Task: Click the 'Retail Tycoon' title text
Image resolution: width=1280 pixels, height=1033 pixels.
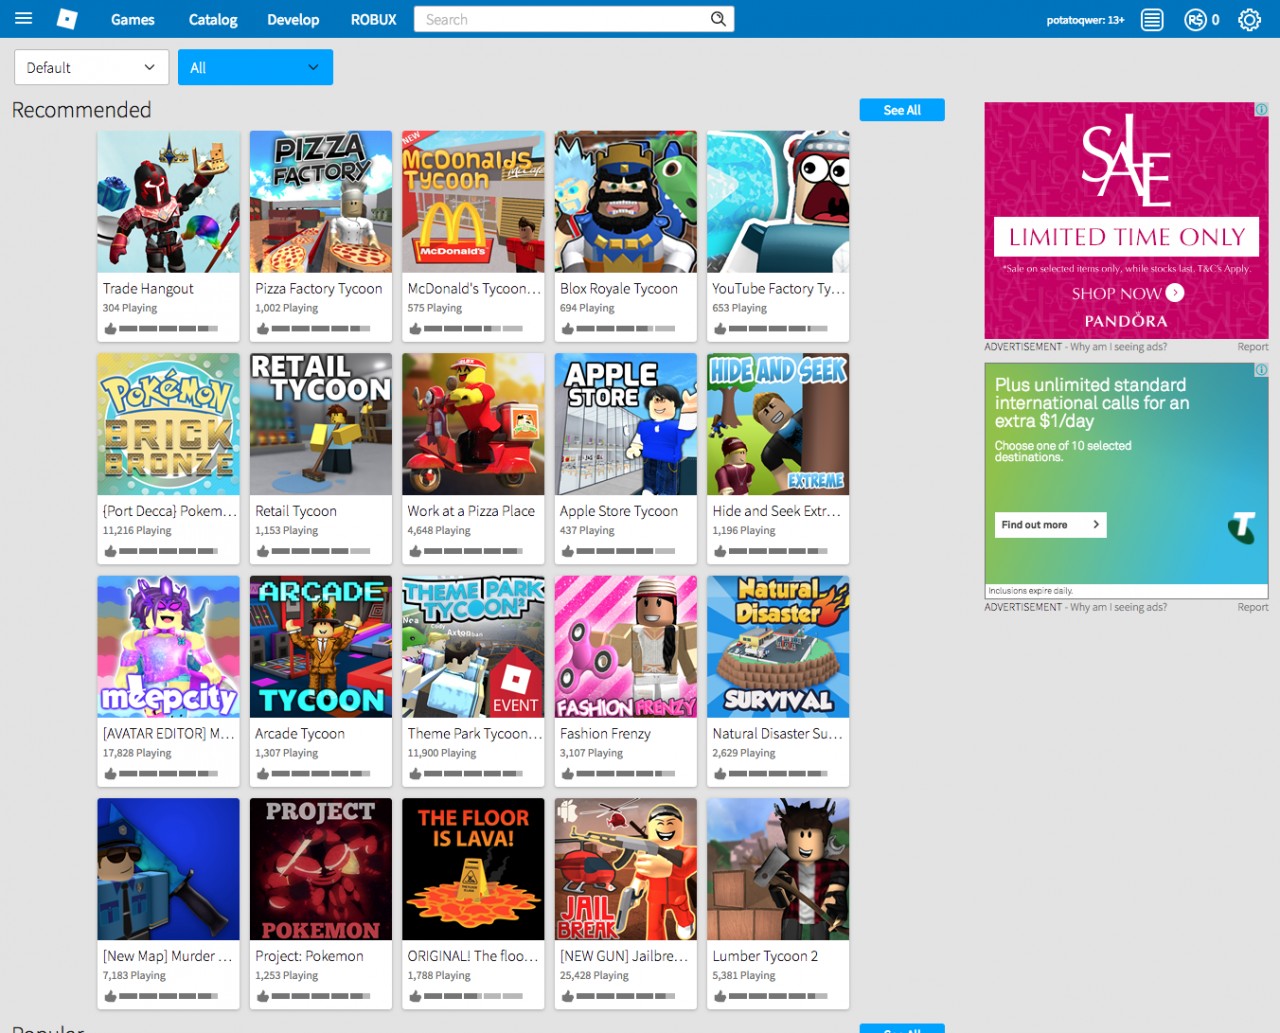Action: (x=296, y=511)
